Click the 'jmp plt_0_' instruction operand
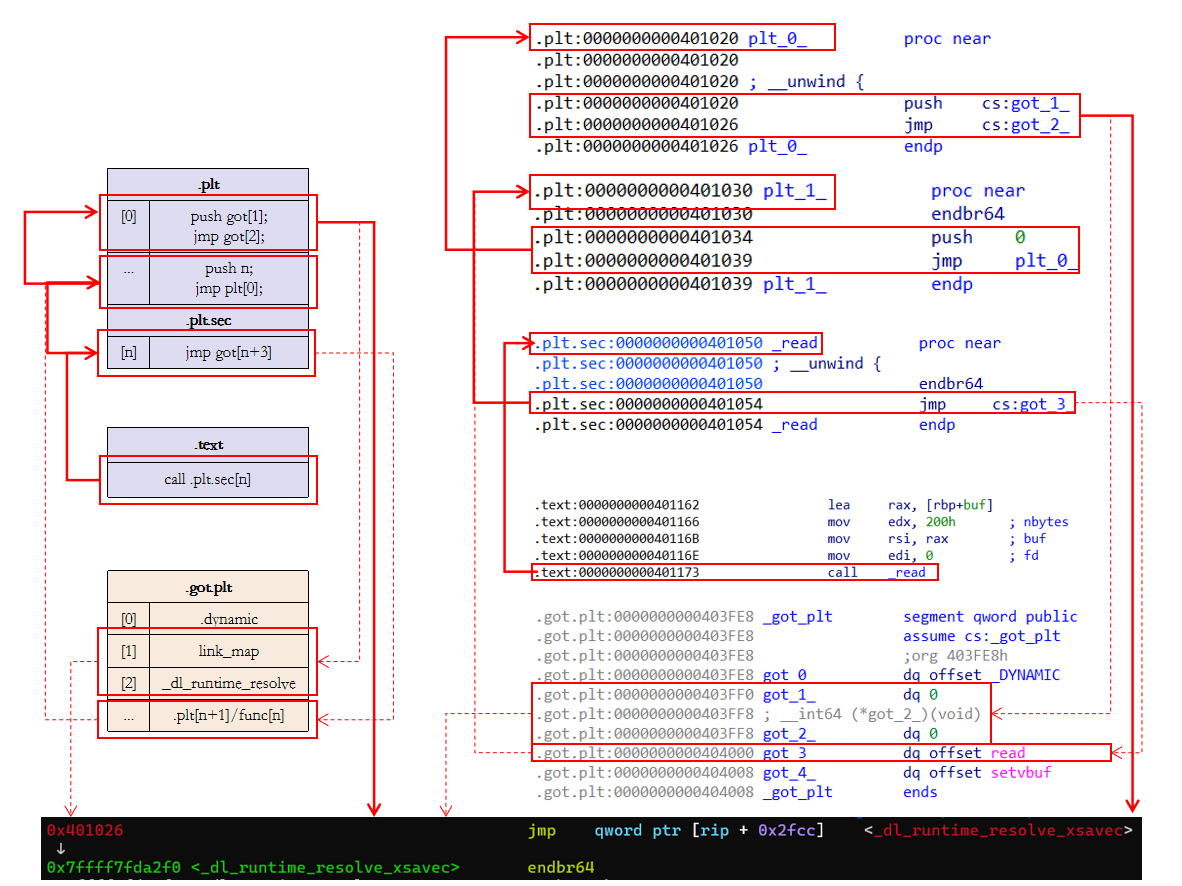Screen dimensions: 1182x886 1046,261
